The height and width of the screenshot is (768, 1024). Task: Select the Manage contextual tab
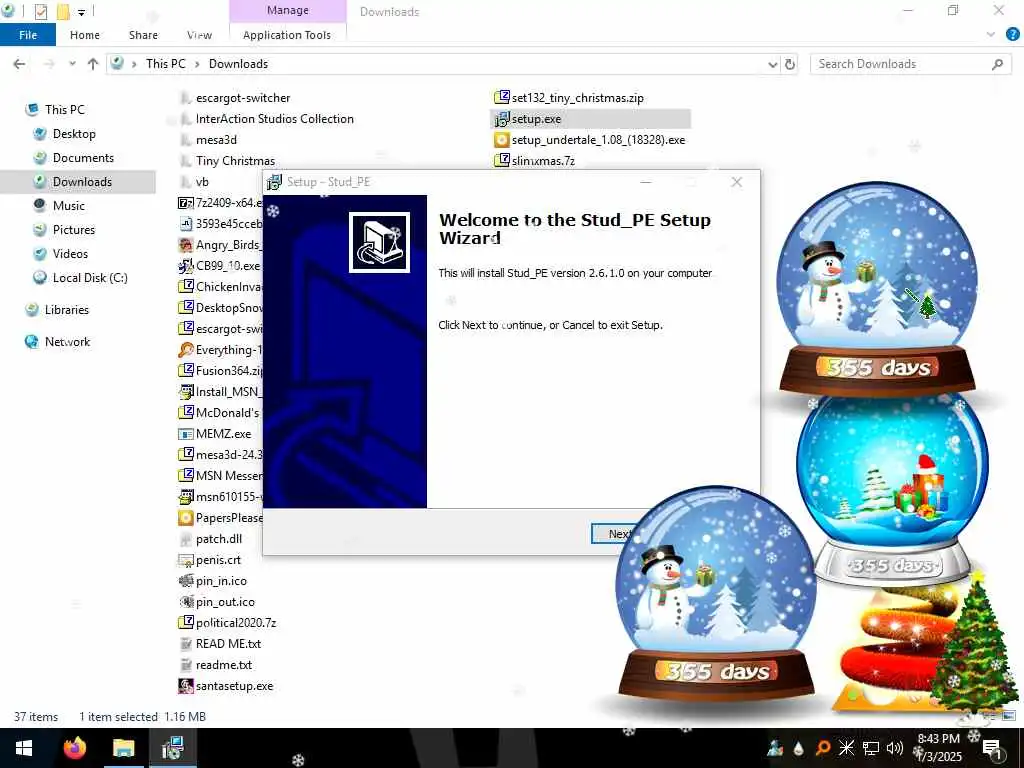[x=287, y=10]
